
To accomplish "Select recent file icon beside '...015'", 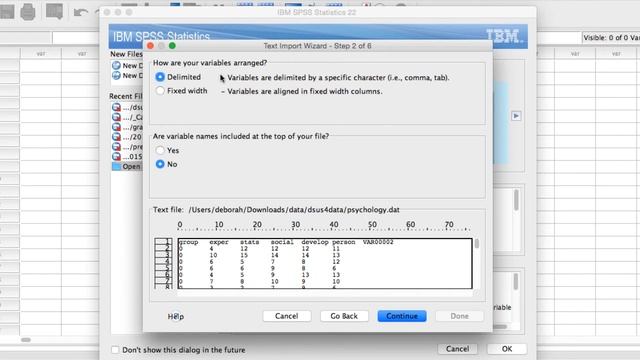I will [x=116, y=156].
